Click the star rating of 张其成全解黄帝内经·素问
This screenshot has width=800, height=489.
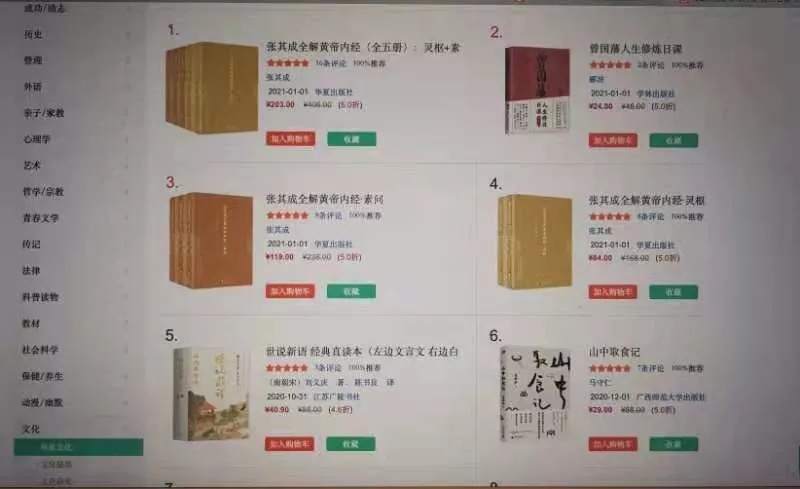pyautogui.click(x=287, y=215)
